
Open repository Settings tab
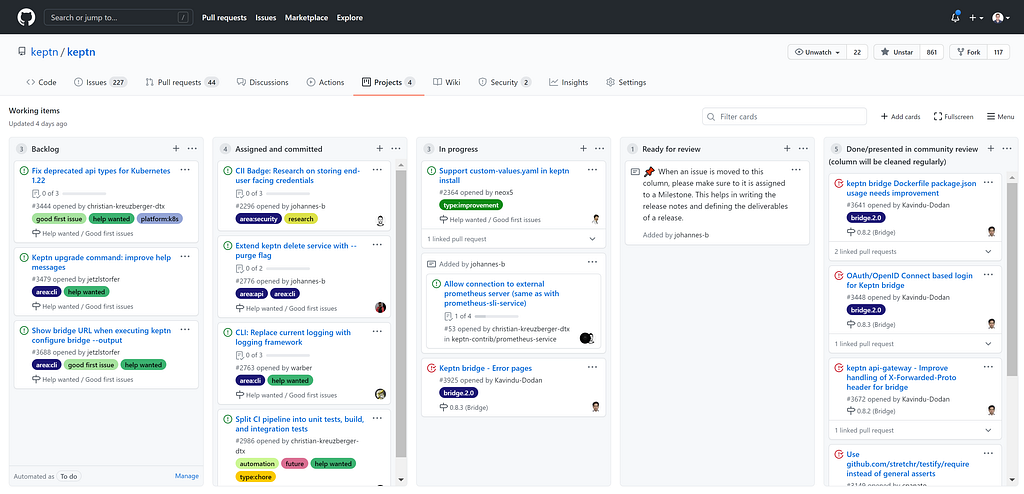(x=626, y=82)
